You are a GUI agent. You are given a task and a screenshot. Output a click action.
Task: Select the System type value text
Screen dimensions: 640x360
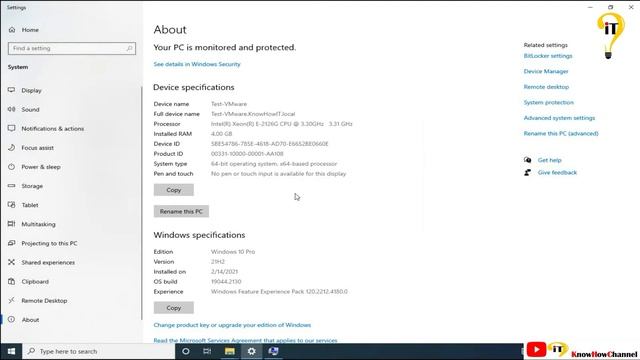(274, 164)
